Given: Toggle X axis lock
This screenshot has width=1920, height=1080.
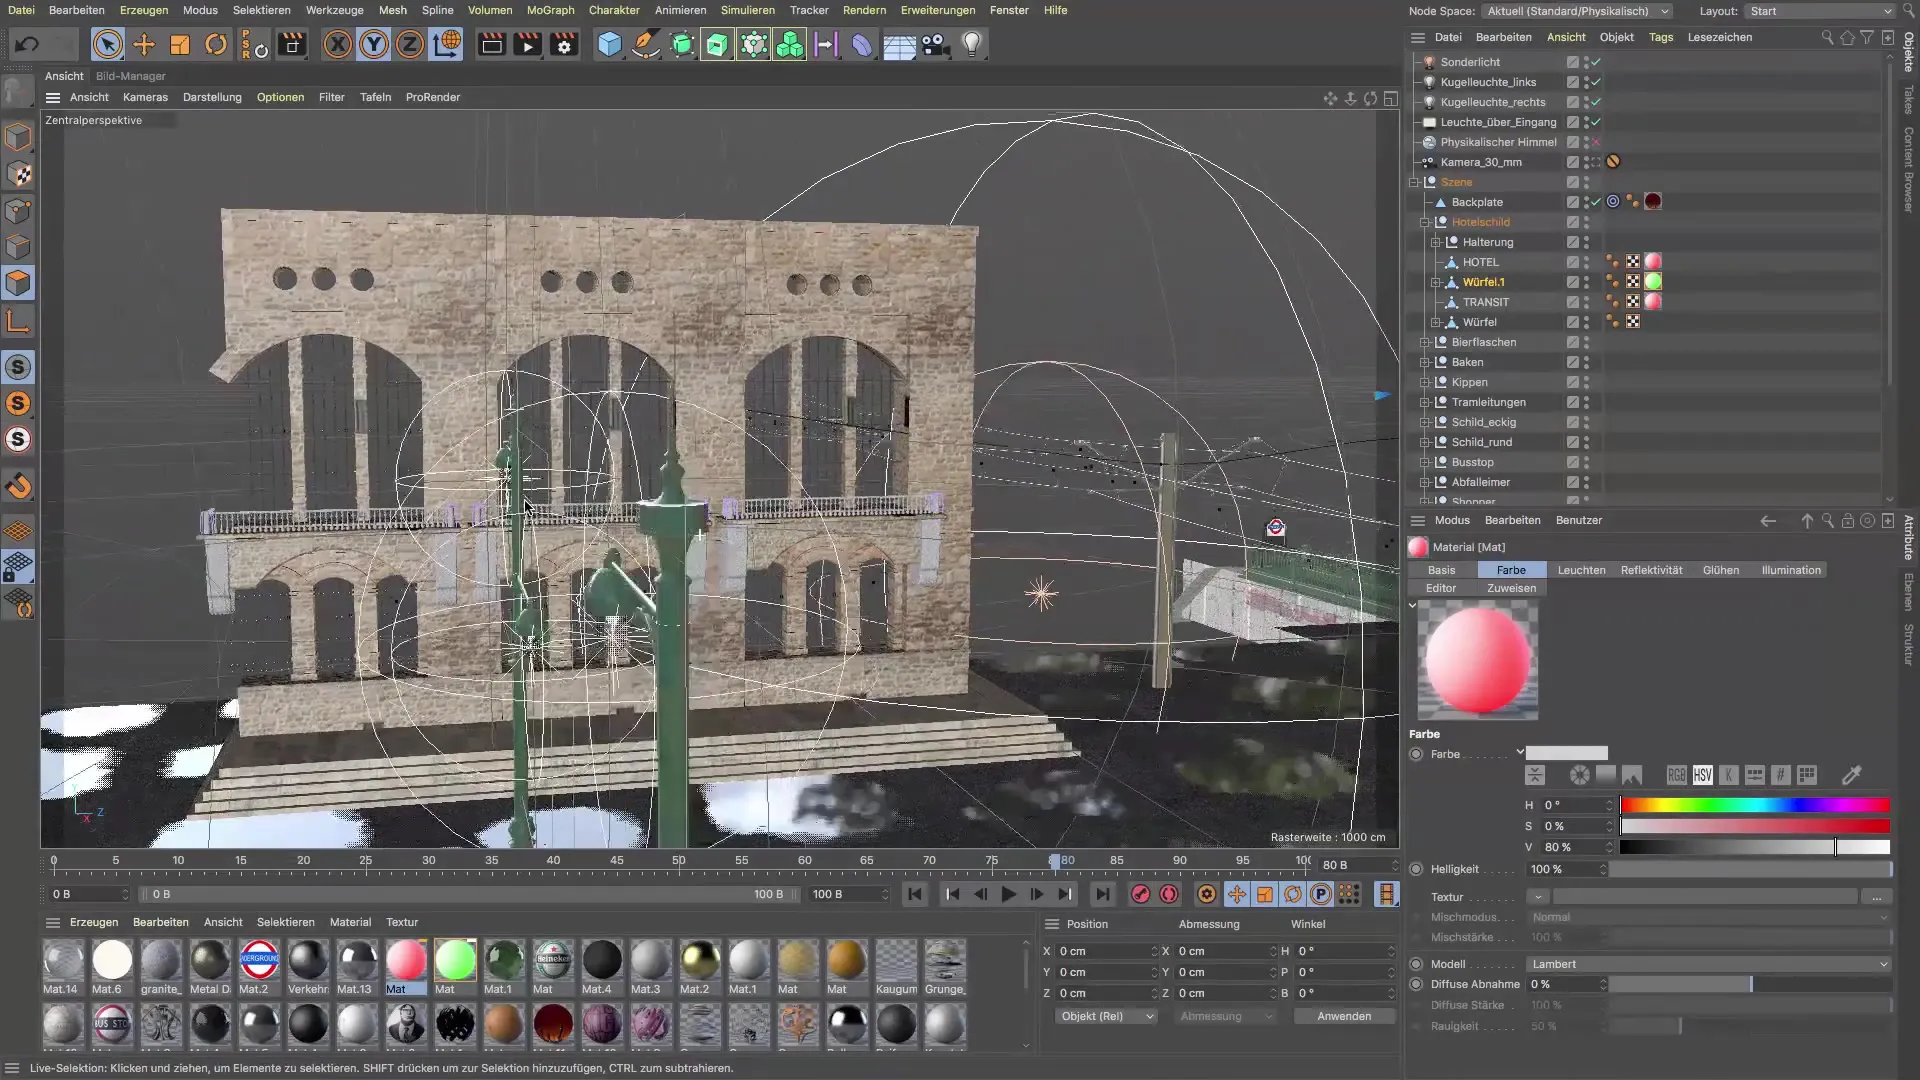Looking at the screenshot, I should [x=338, y=45].
